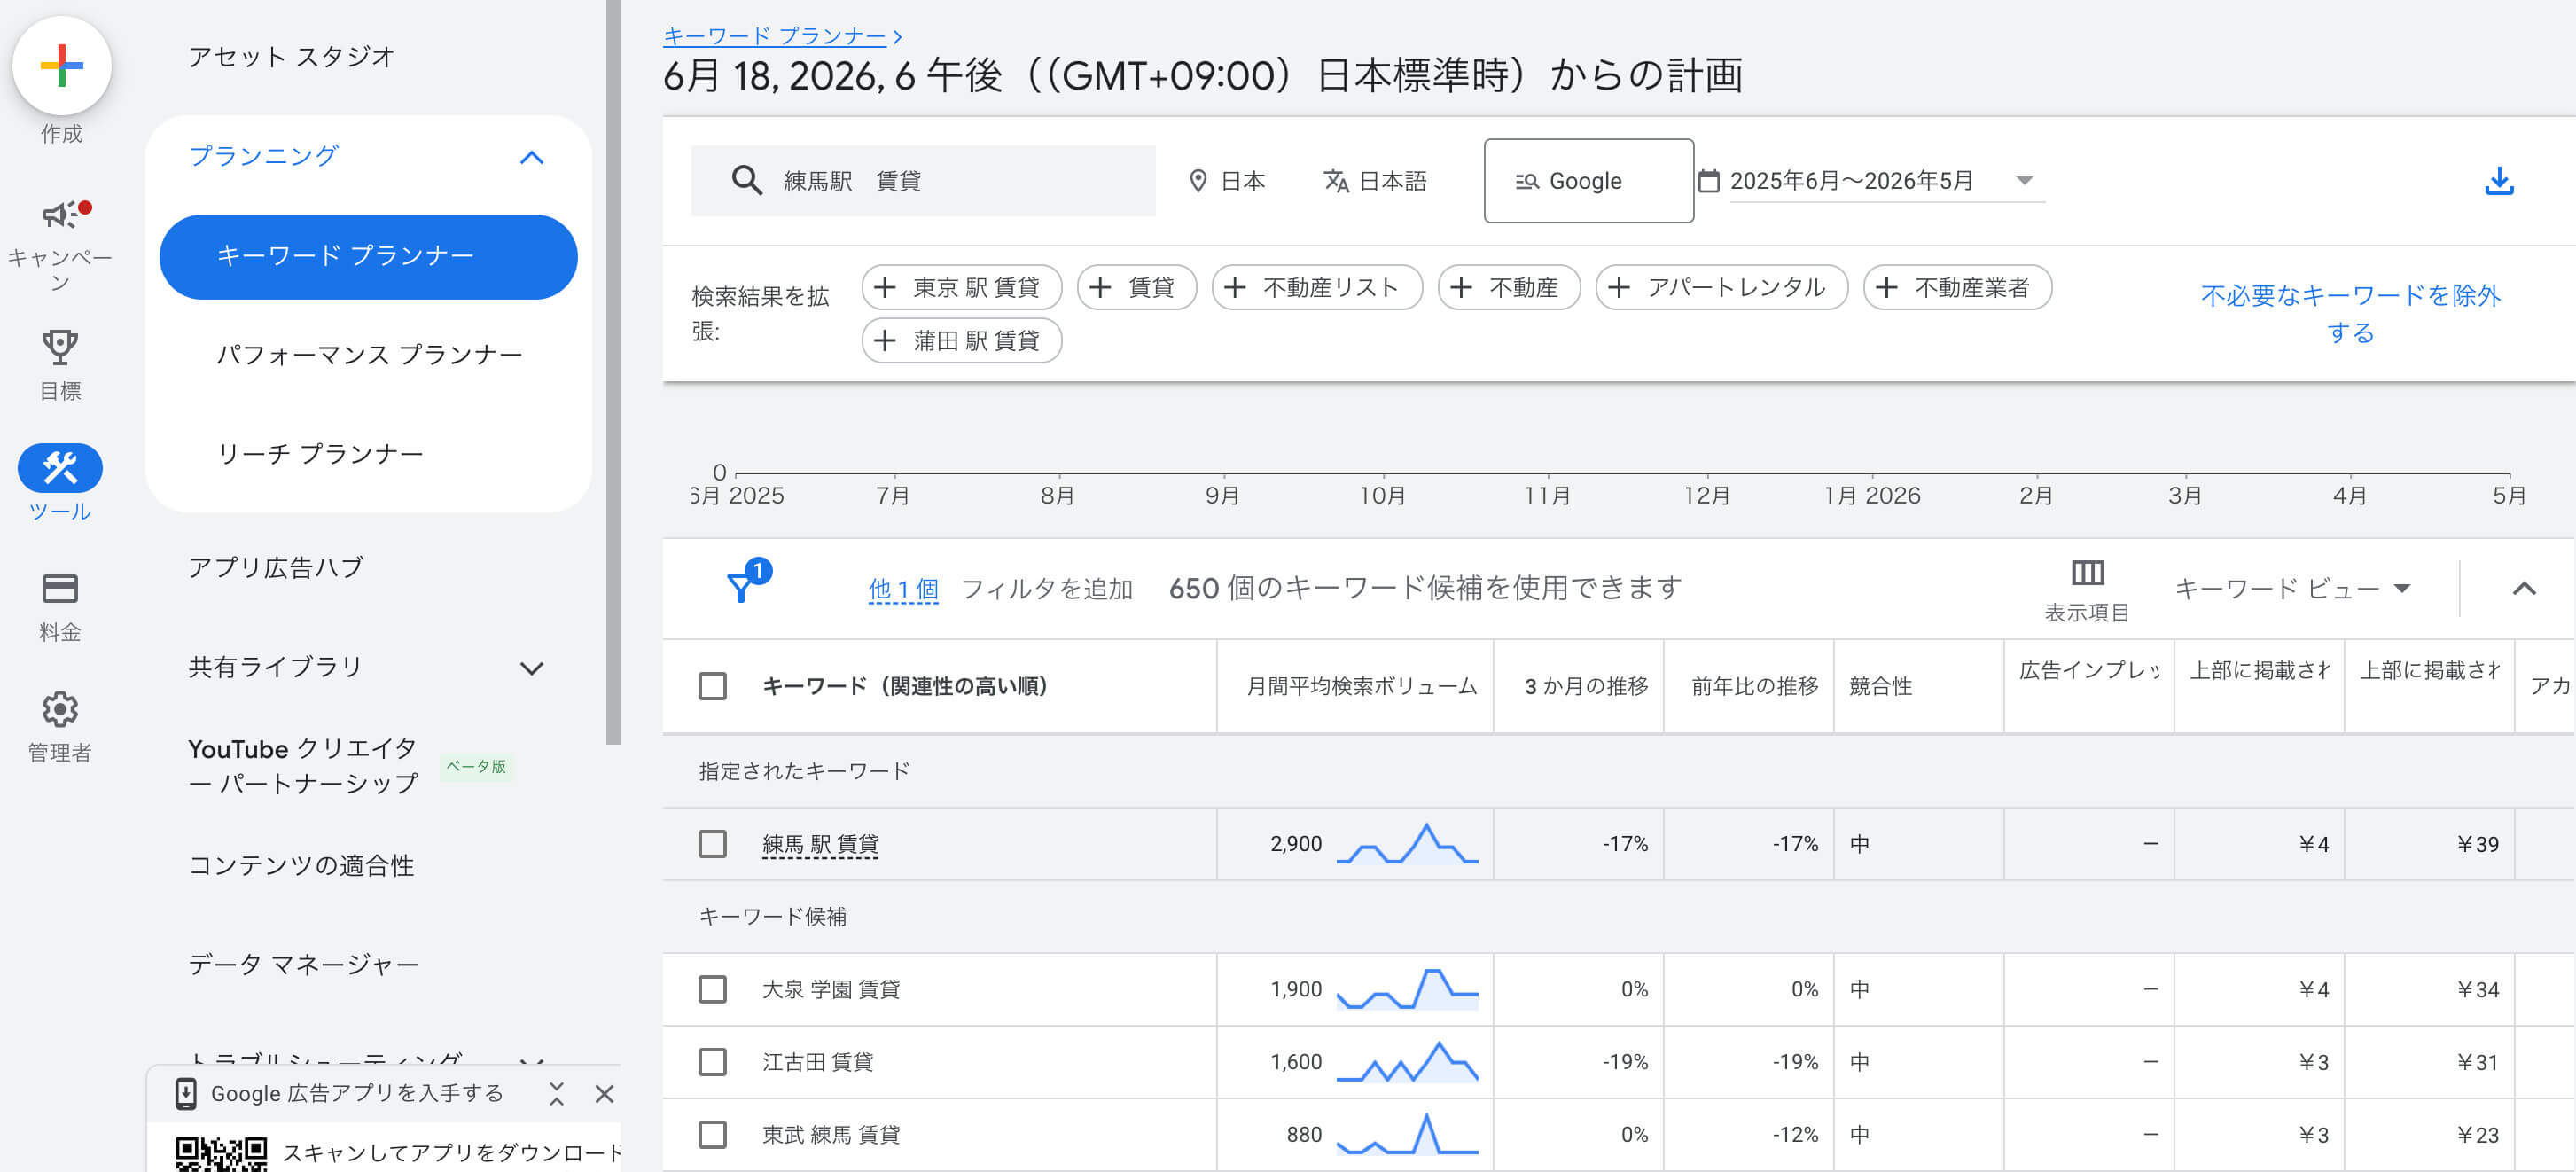Add 不動産業者 chip to expand results
The width and height of the screenshot is (2576, 1172).
pos(1957,287)
